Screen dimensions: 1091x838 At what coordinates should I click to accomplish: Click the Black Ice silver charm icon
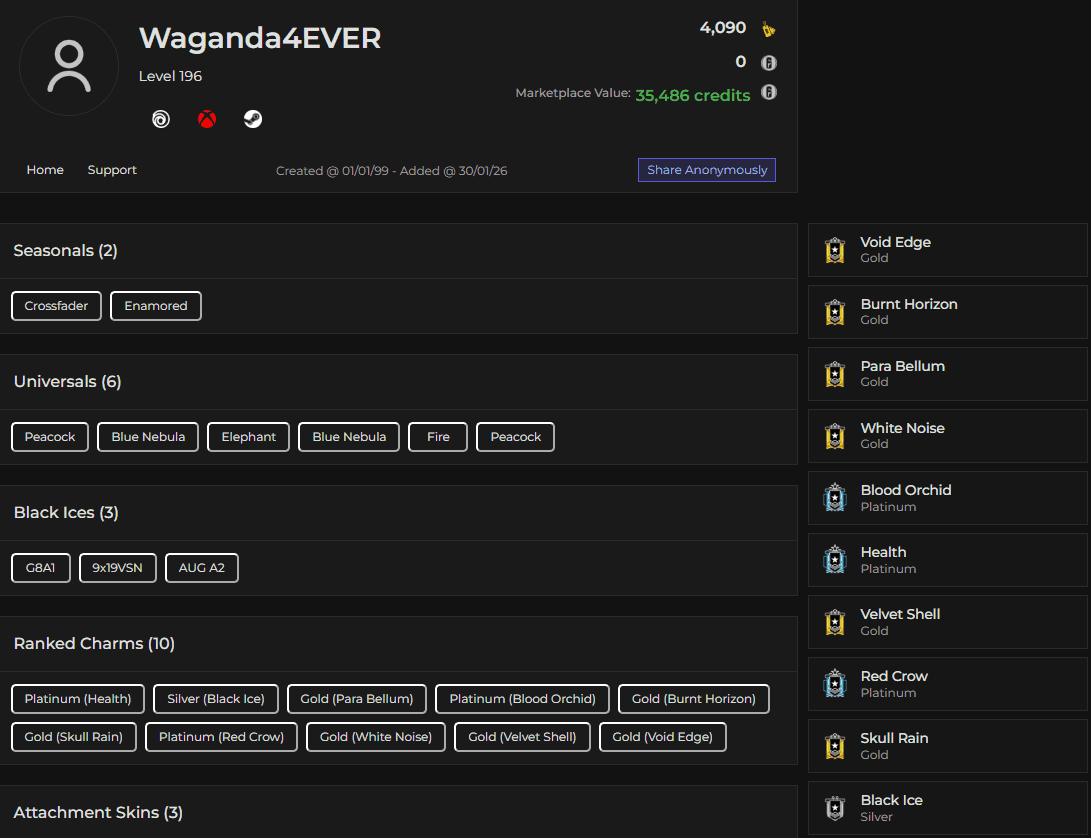[x=835, y=808]
